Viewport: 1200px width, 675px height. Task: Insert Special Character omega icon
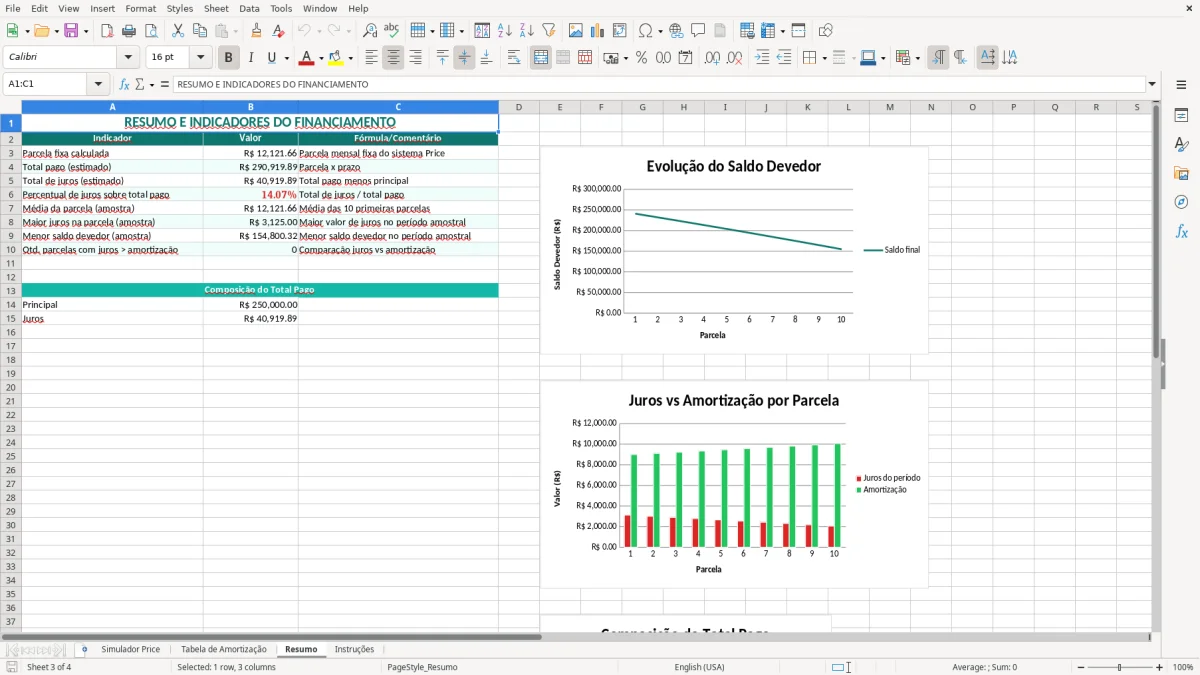click(x=645, y=31)
